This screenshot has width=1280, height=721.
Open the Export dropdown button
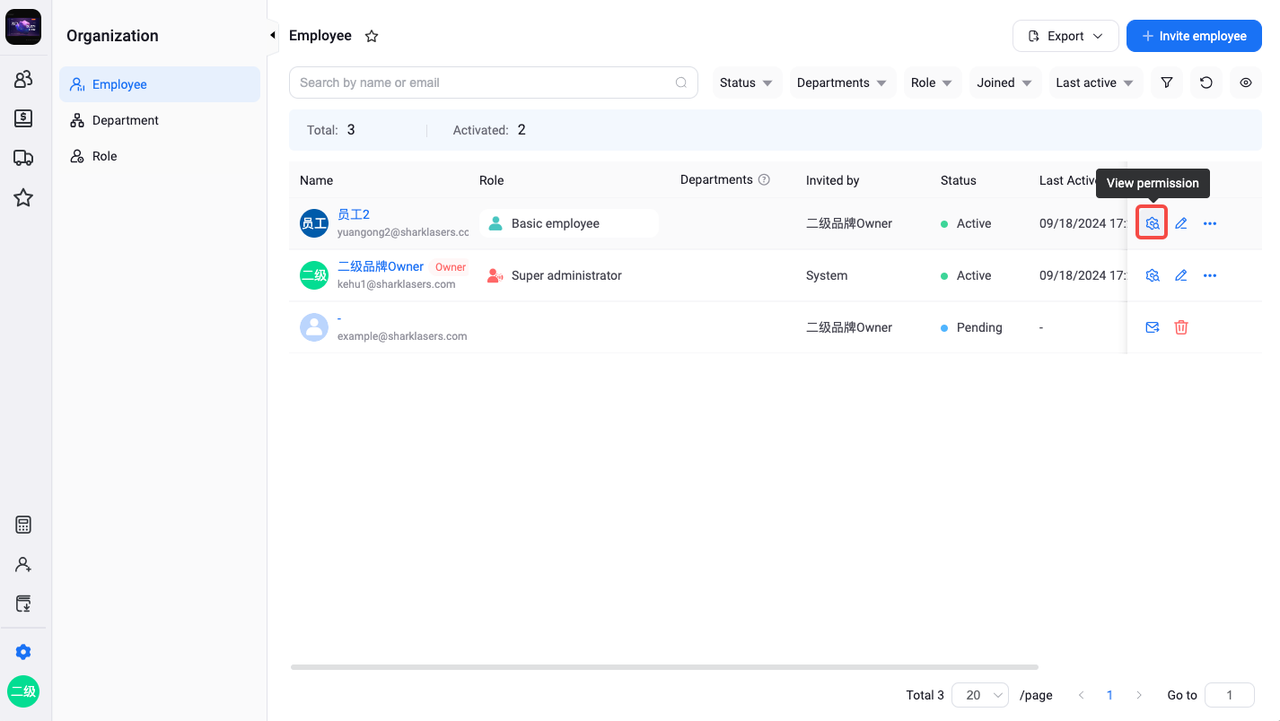point(1065,36)
